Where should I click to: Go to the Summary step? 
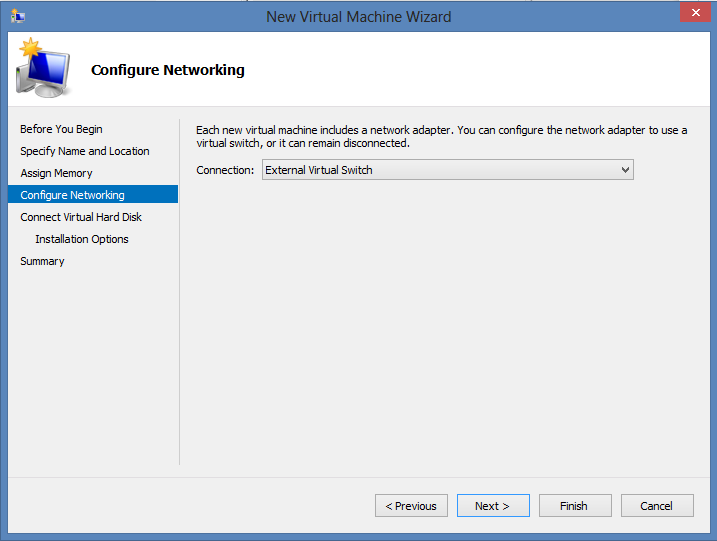42,261
